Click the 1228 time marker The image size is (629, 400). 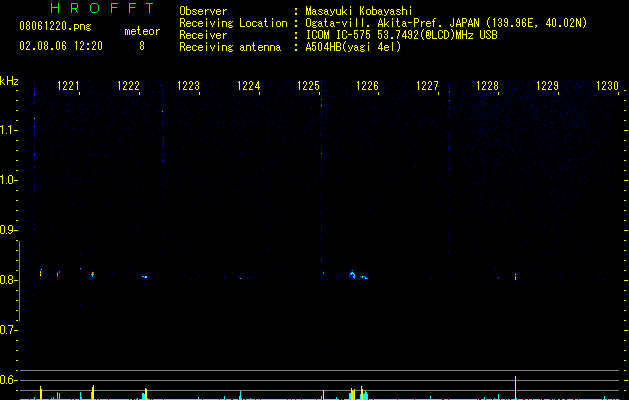pos(487,86)
